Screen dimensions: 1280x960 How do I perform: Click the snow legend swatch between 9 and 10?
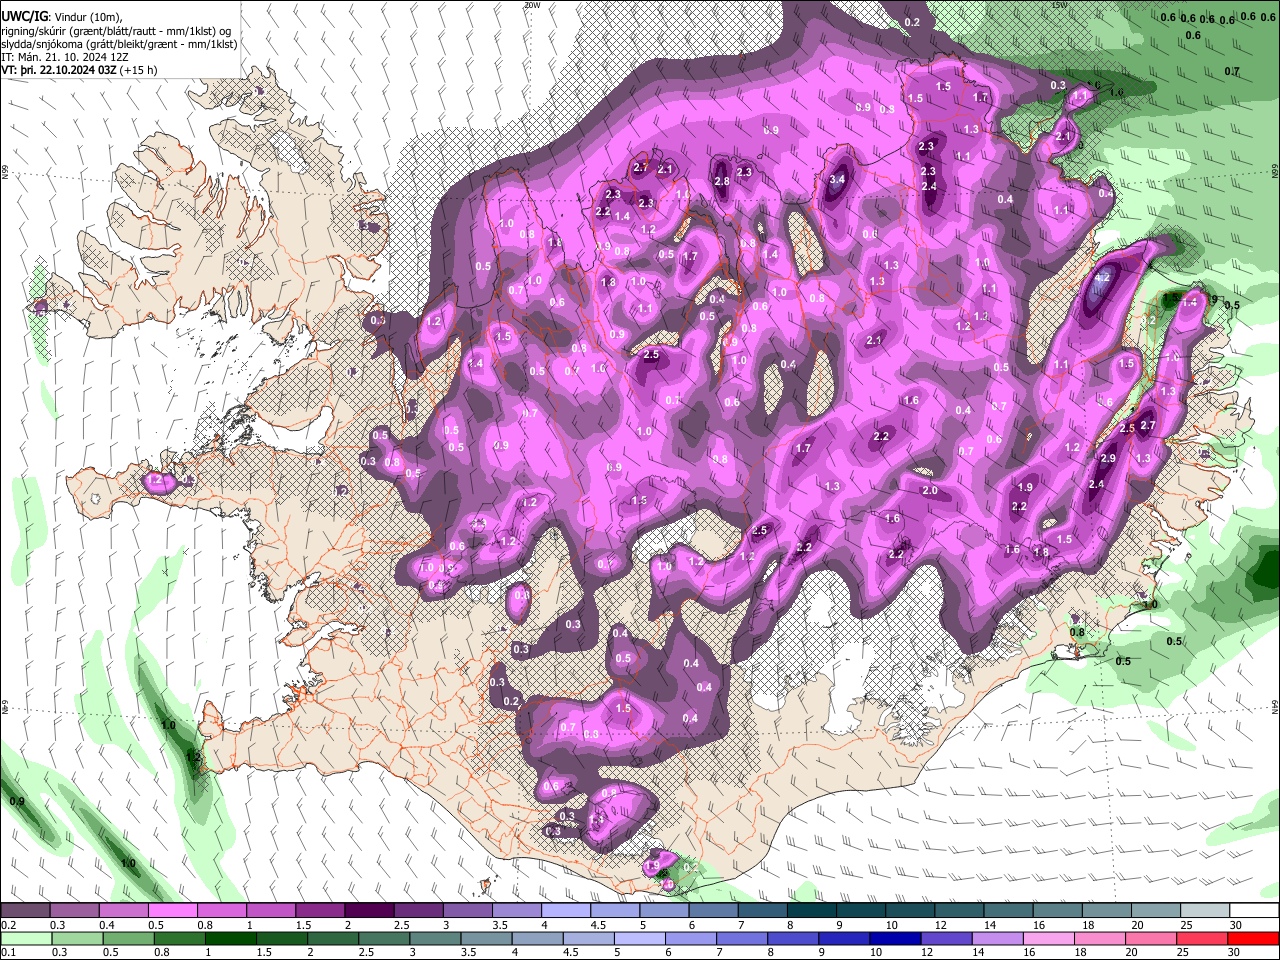point(861,911)
